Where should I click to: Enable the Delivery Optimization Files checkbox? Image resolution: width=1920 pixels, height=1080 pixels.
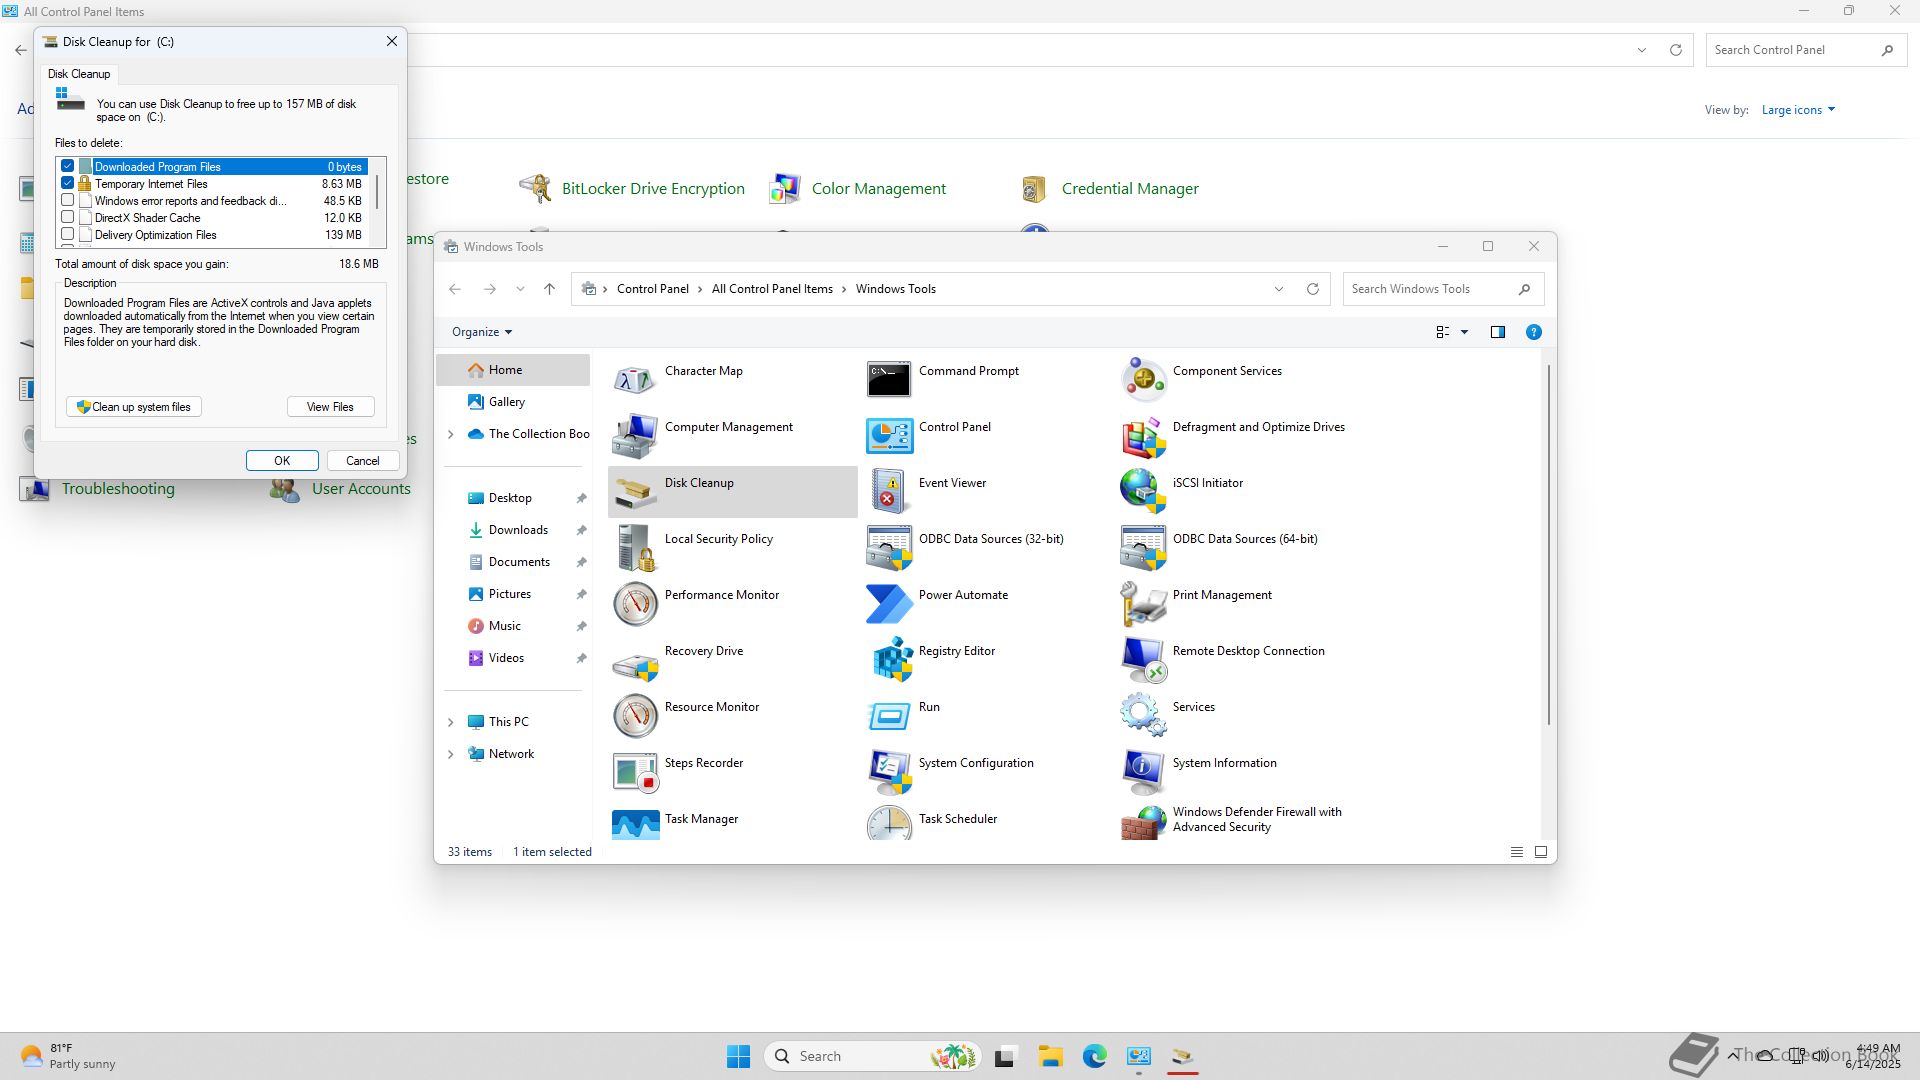[x=68, y=234]
